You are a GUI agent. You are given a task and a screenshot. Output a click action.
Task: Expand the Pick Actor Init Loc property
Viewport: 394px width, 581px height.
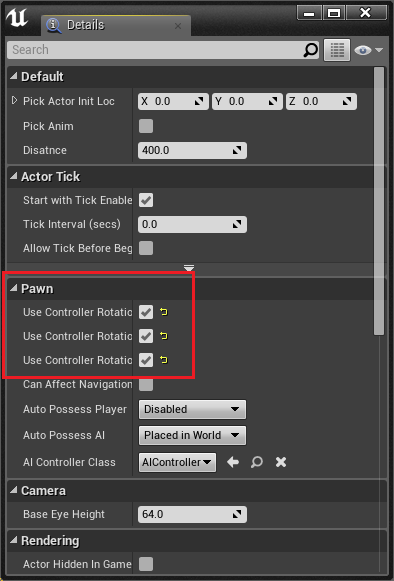pos(14,100)
